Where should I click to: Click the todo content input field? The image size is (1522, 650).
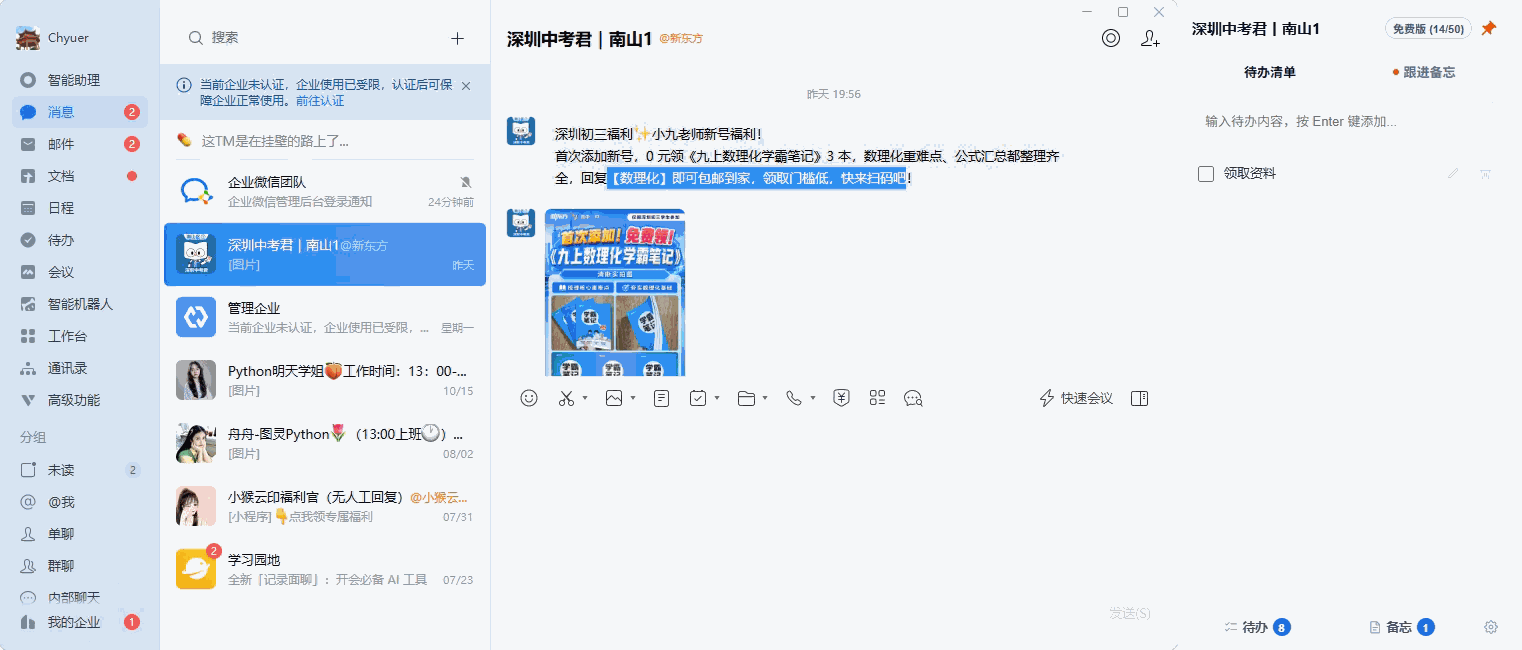pyautogui.click(x=1345, y=121)
